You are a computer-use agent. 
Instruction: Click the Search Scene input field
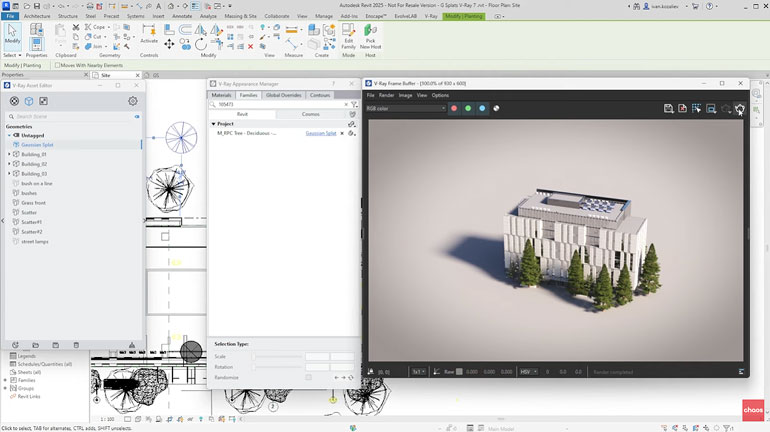pos(74,117)
